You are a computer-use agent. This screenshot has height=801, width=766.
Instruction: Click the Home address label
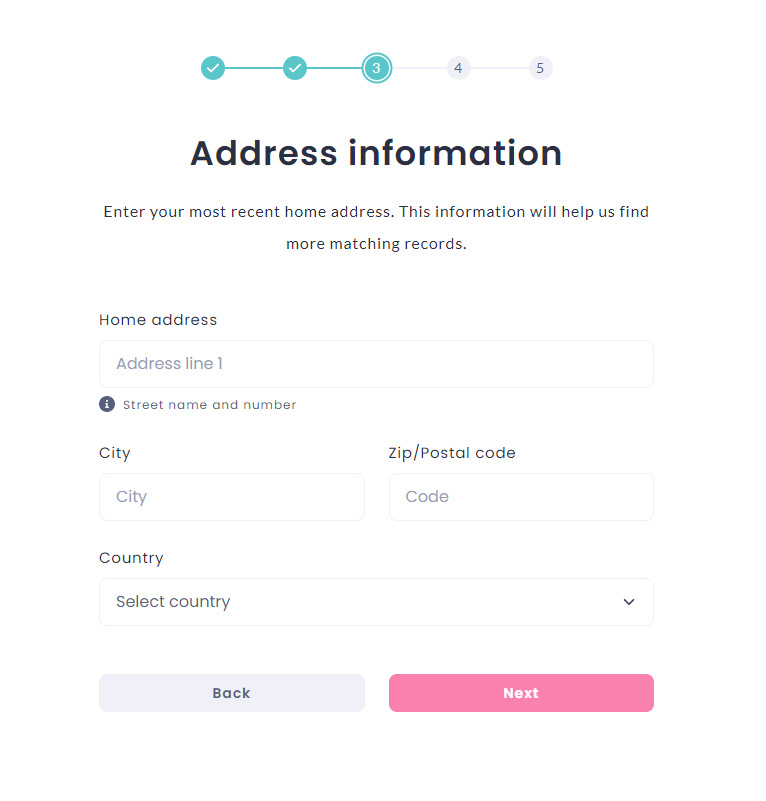158,320
